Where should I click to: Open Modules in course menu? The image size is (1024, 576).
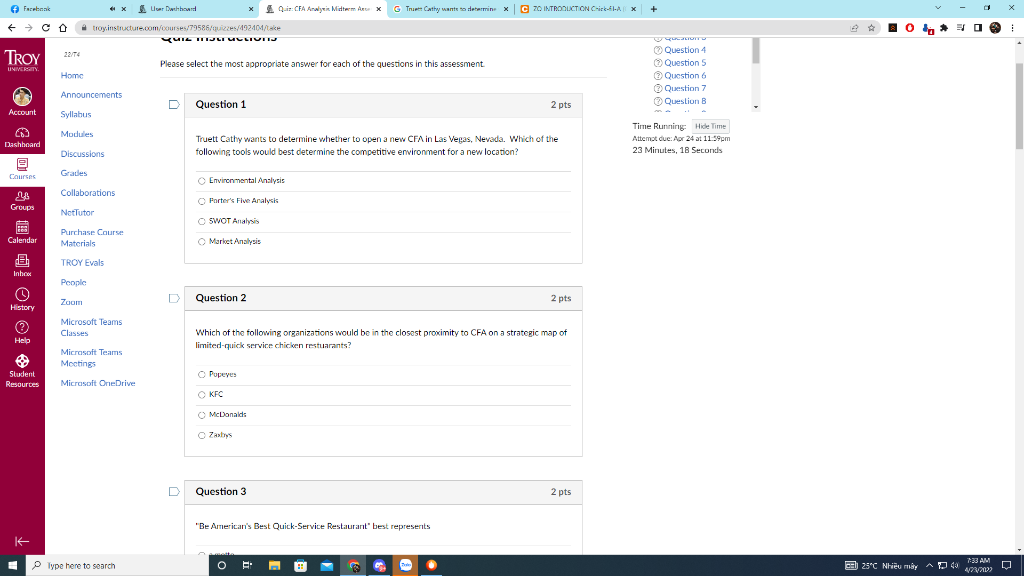coord(77,134)
